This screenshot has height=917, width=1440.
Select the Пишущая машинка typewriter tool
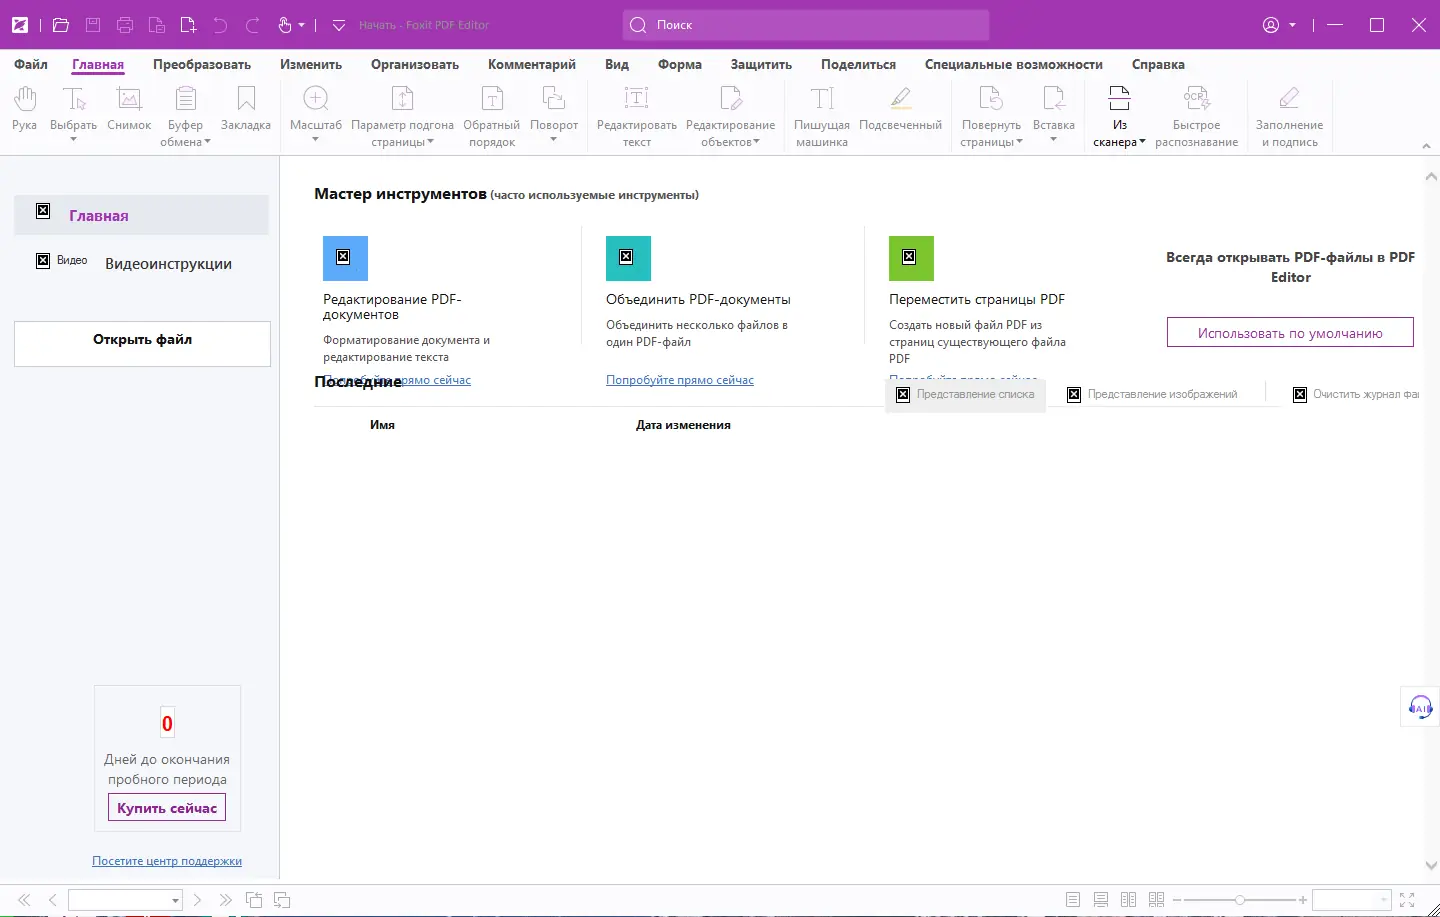[822, 116]
